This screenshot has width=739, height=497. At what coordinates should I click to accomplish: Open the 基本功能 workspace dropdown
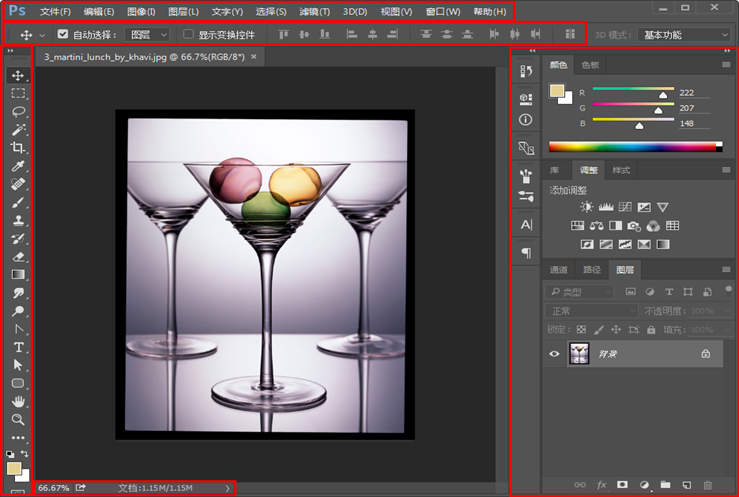[x=685, y=34]
